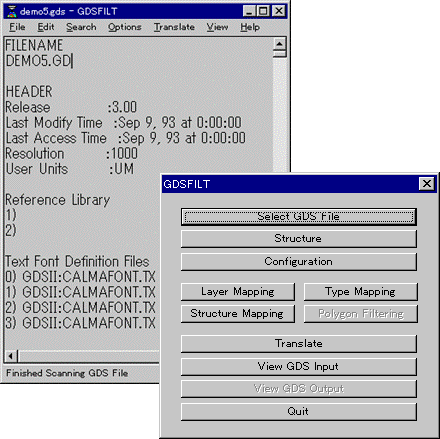Open the File menu
The width and height of the screenshot is (440, 439).
pyautogui.click(x=17, y=27)
